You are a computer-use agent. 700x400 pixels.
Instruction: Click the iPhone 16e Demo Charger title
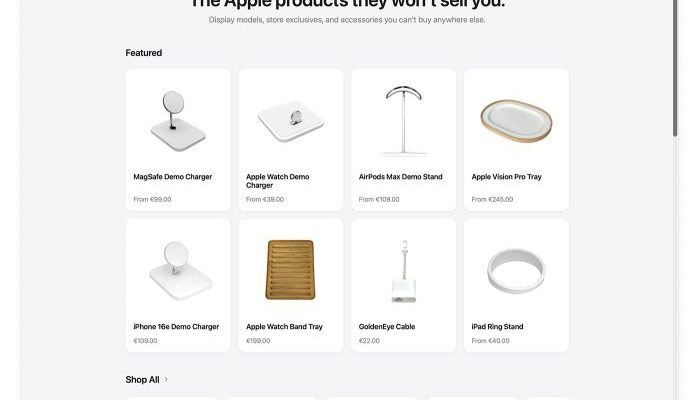176,327
